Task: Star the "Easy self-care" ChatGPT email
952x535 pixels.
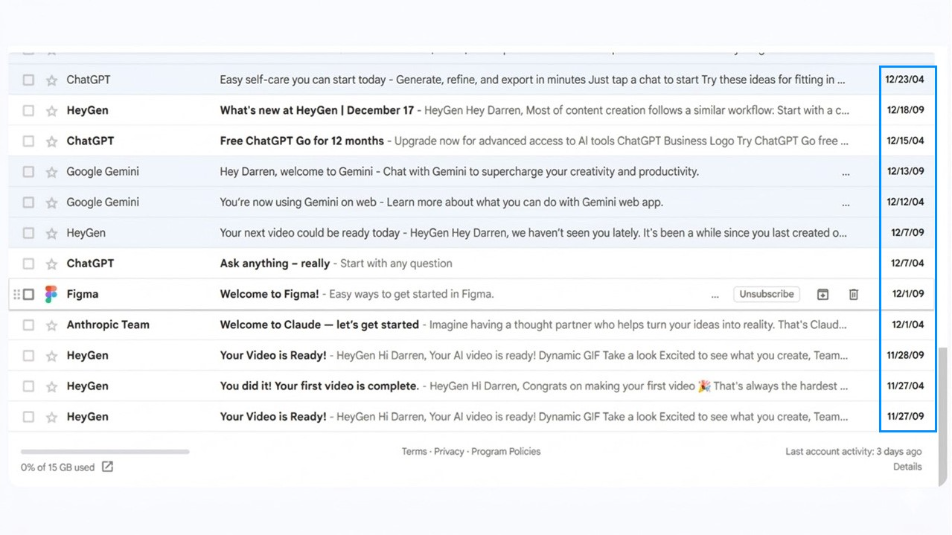Action: 52,80
